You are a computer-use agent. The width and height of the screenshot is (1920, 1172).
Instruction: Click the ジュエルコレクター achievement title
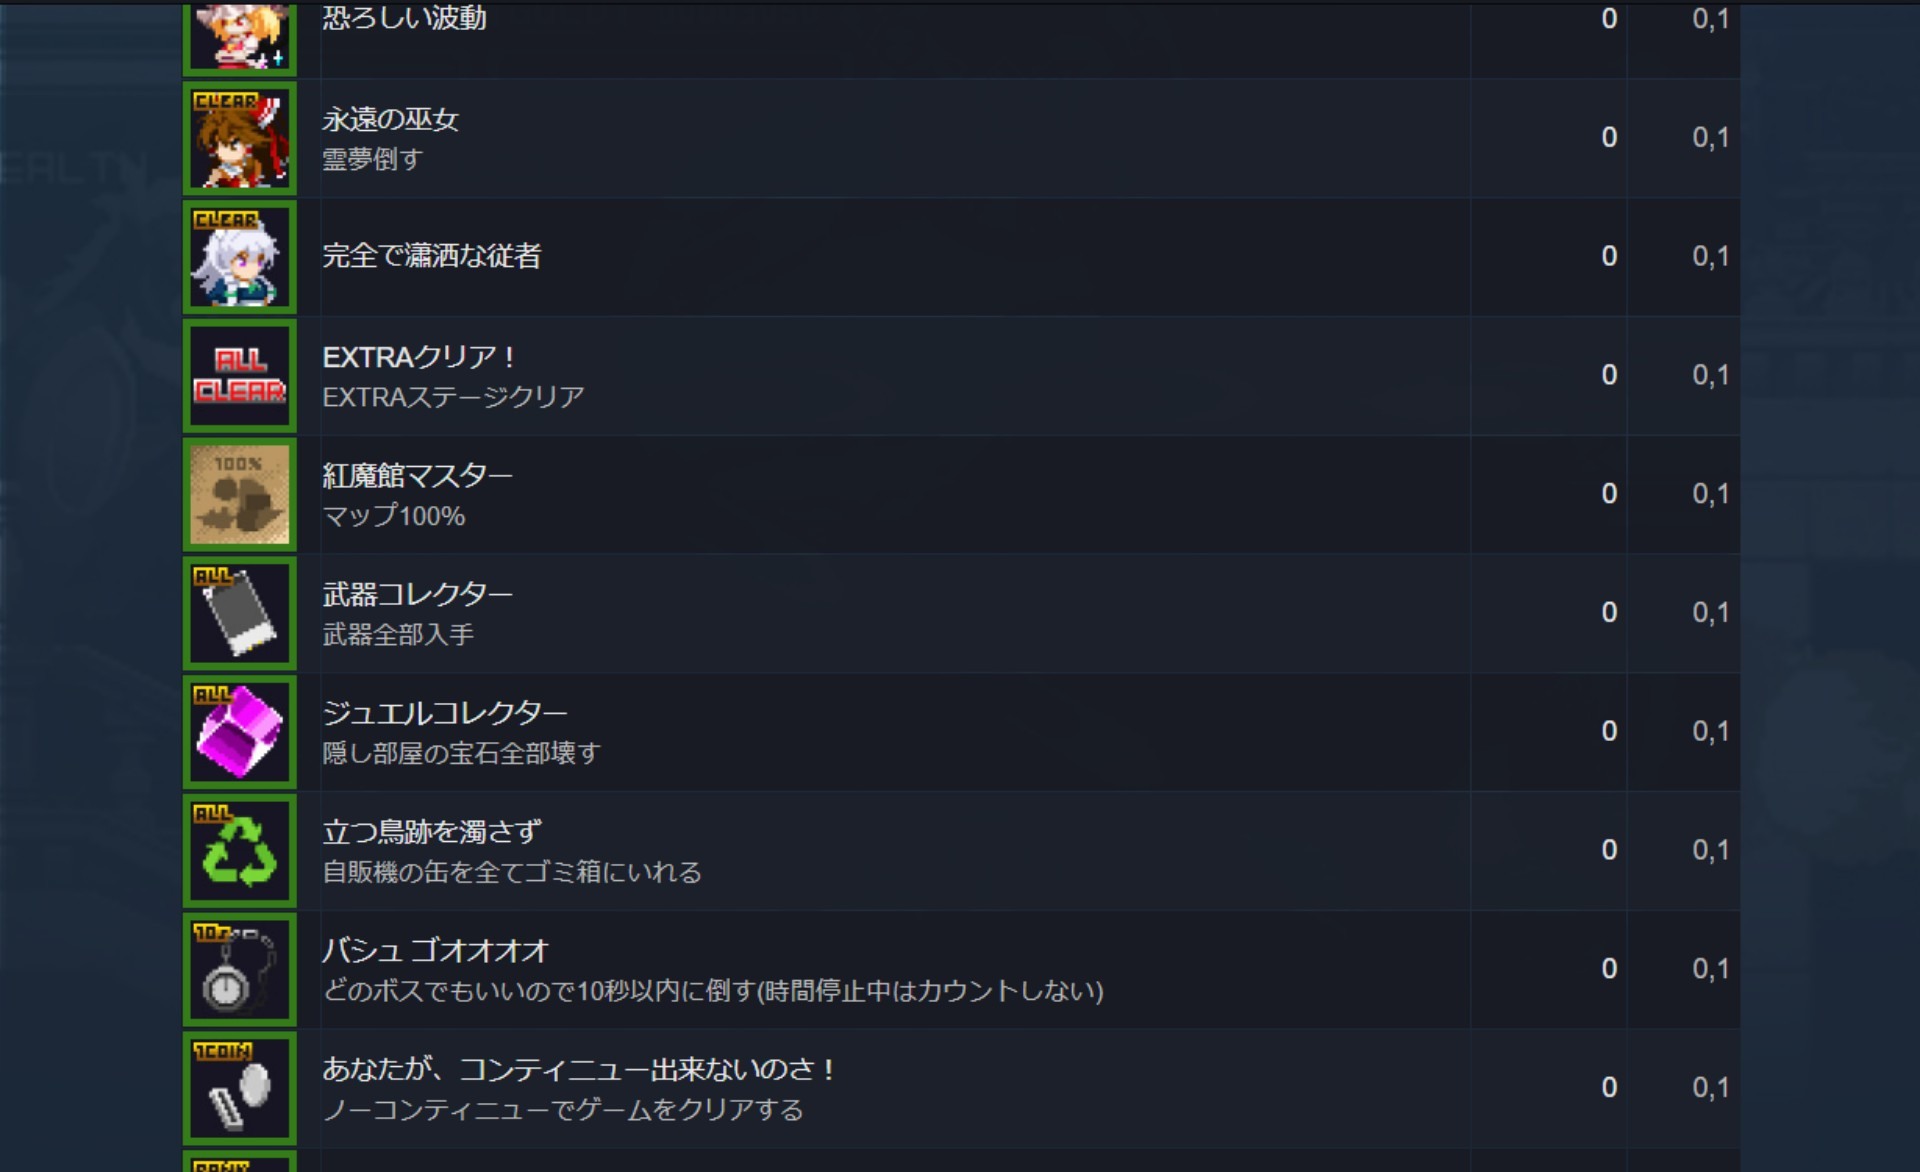(444, 713)
